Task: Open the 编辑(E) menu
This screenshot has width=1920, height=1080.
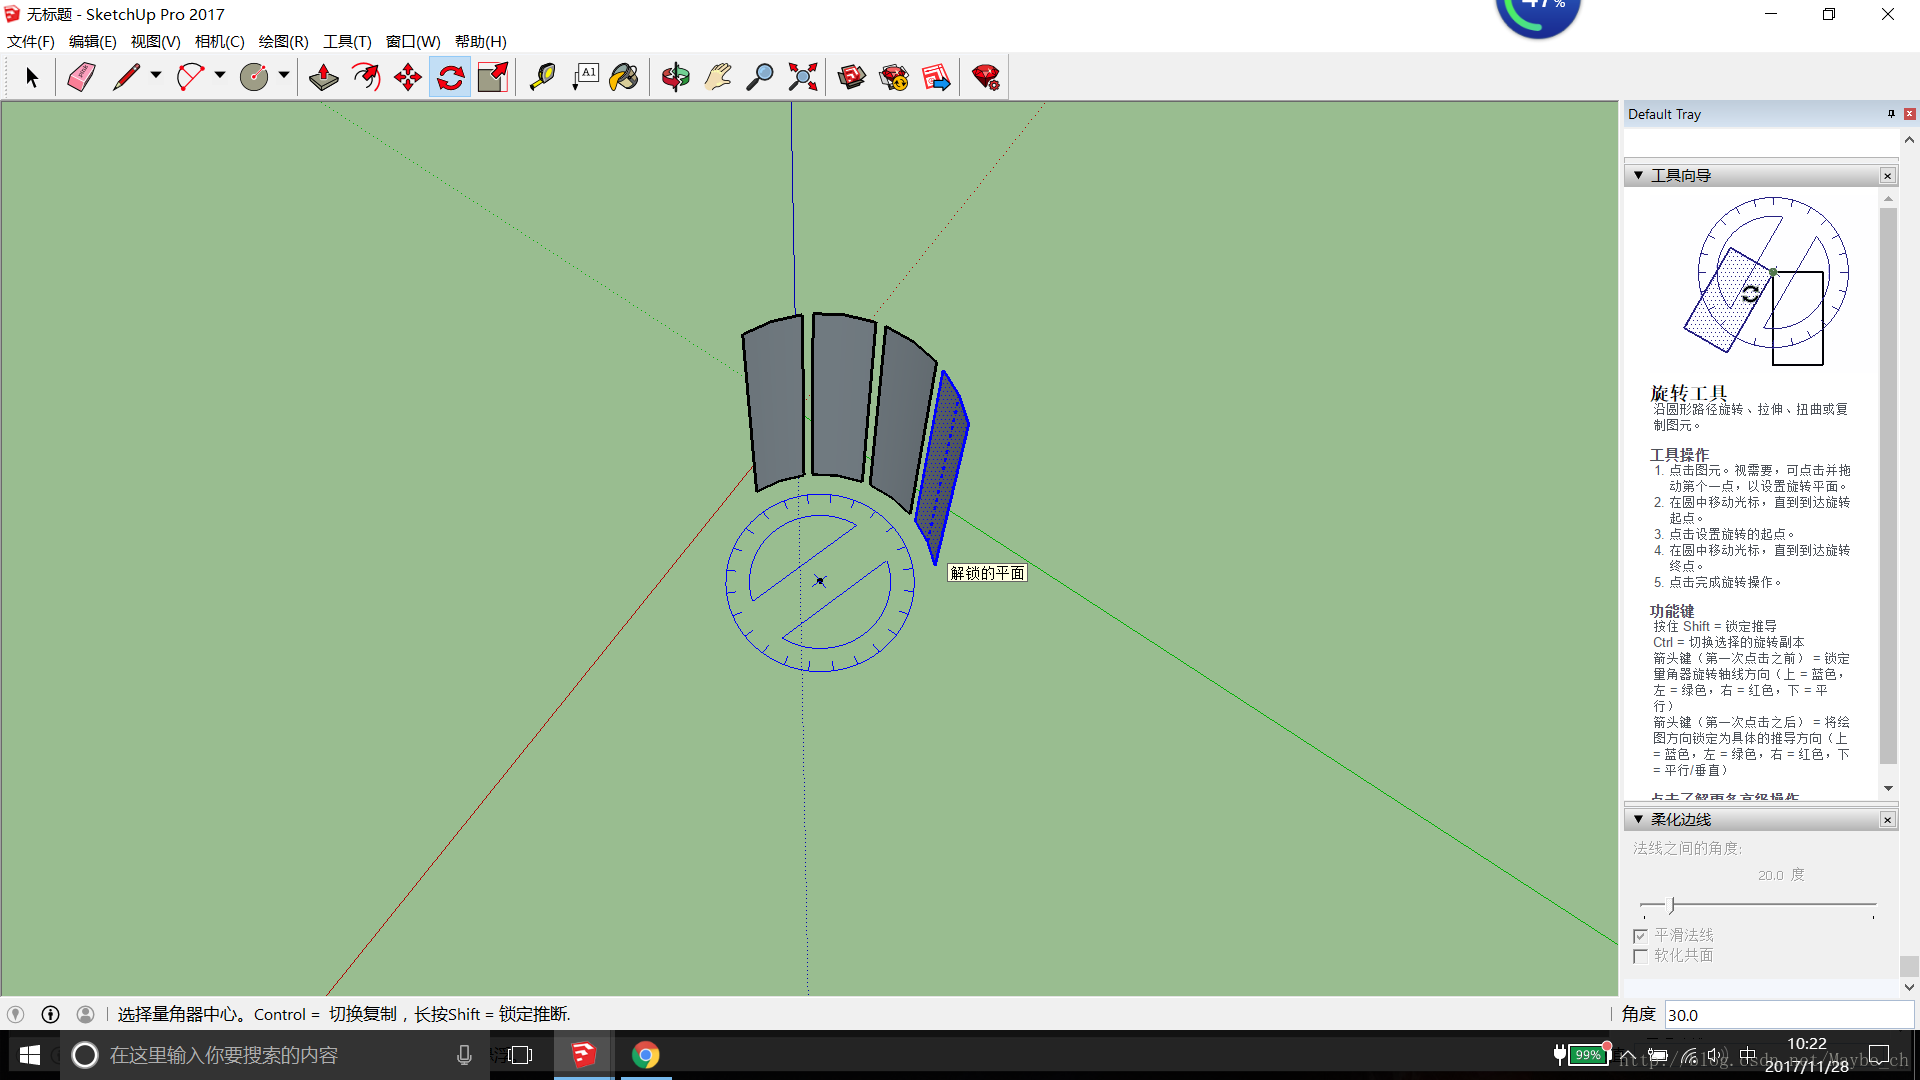Action: click(92, 41)
